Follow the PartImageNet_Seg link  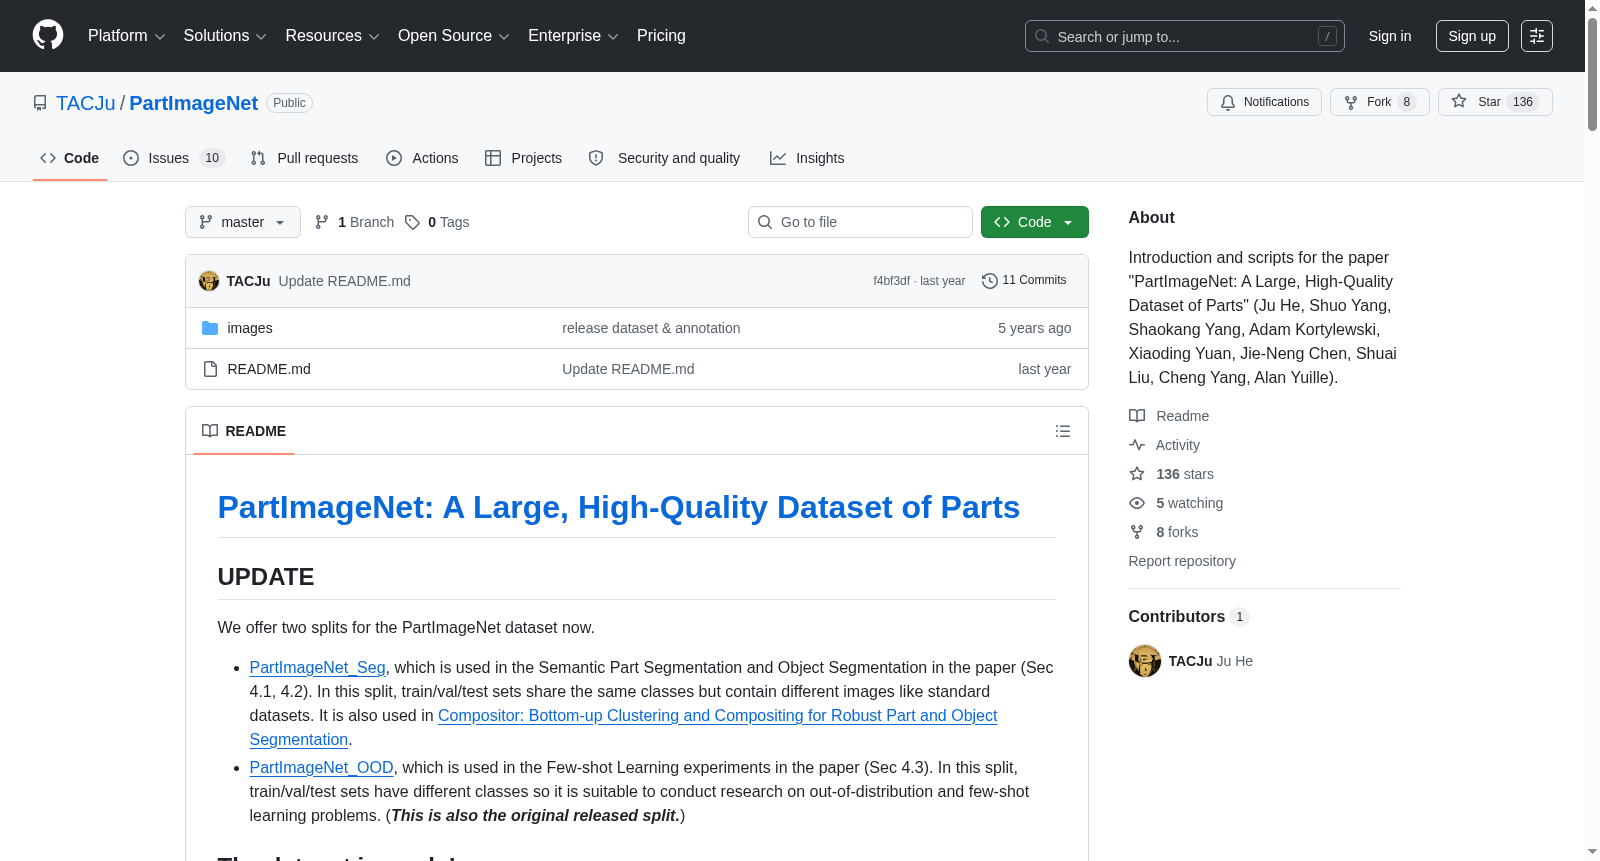[x=317, y=667]
